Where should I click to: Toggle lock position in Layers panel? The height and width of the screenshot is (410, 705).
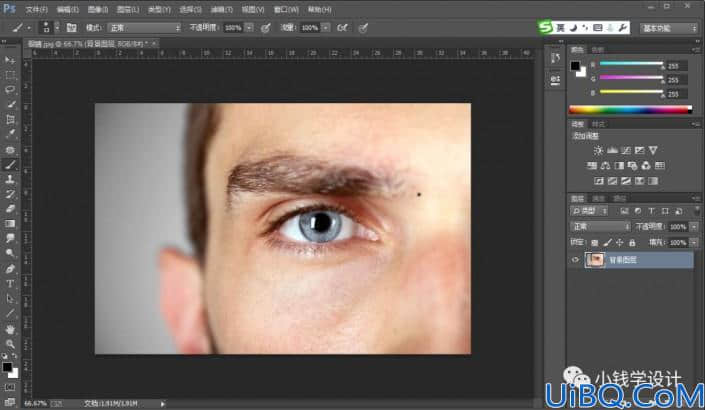coord(620,243)
